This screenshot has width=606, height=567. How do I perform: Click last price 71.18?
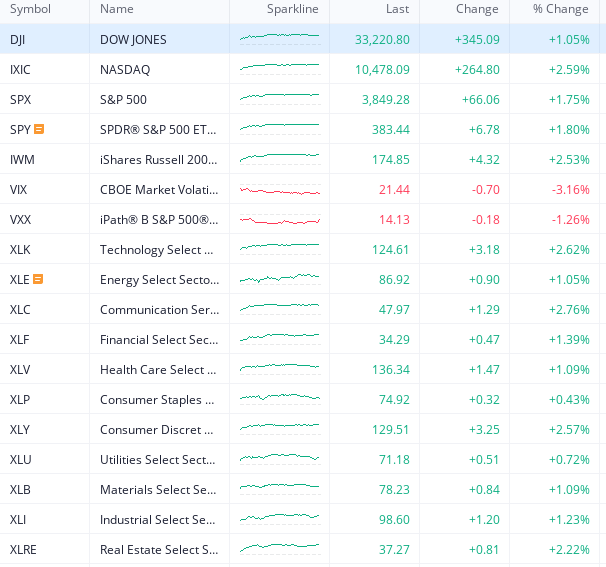(x=394, y=460)
